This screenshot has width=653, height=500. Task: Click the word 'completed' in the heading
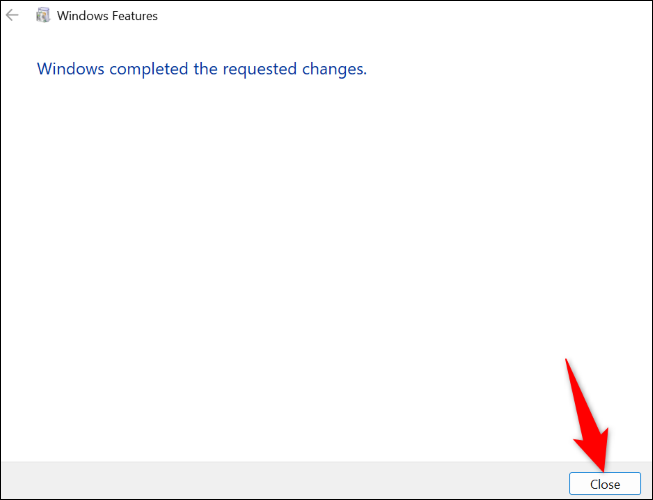click(149, 70)
